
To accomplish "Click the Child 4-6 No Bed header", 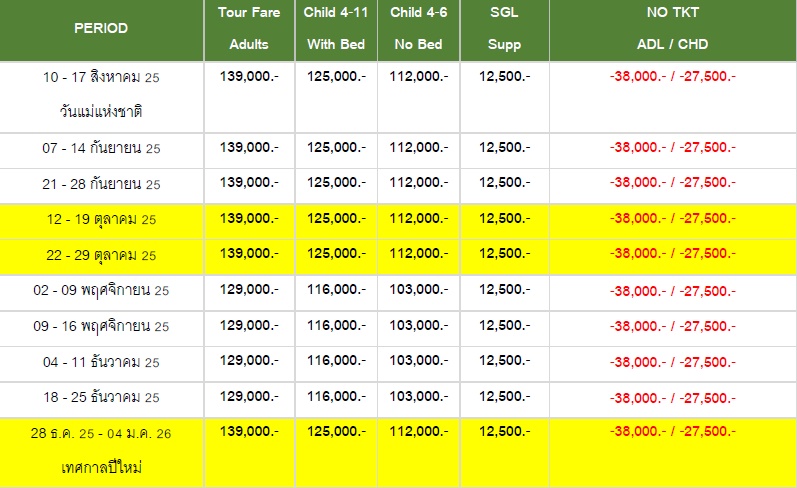I will [x=418, y=28].
